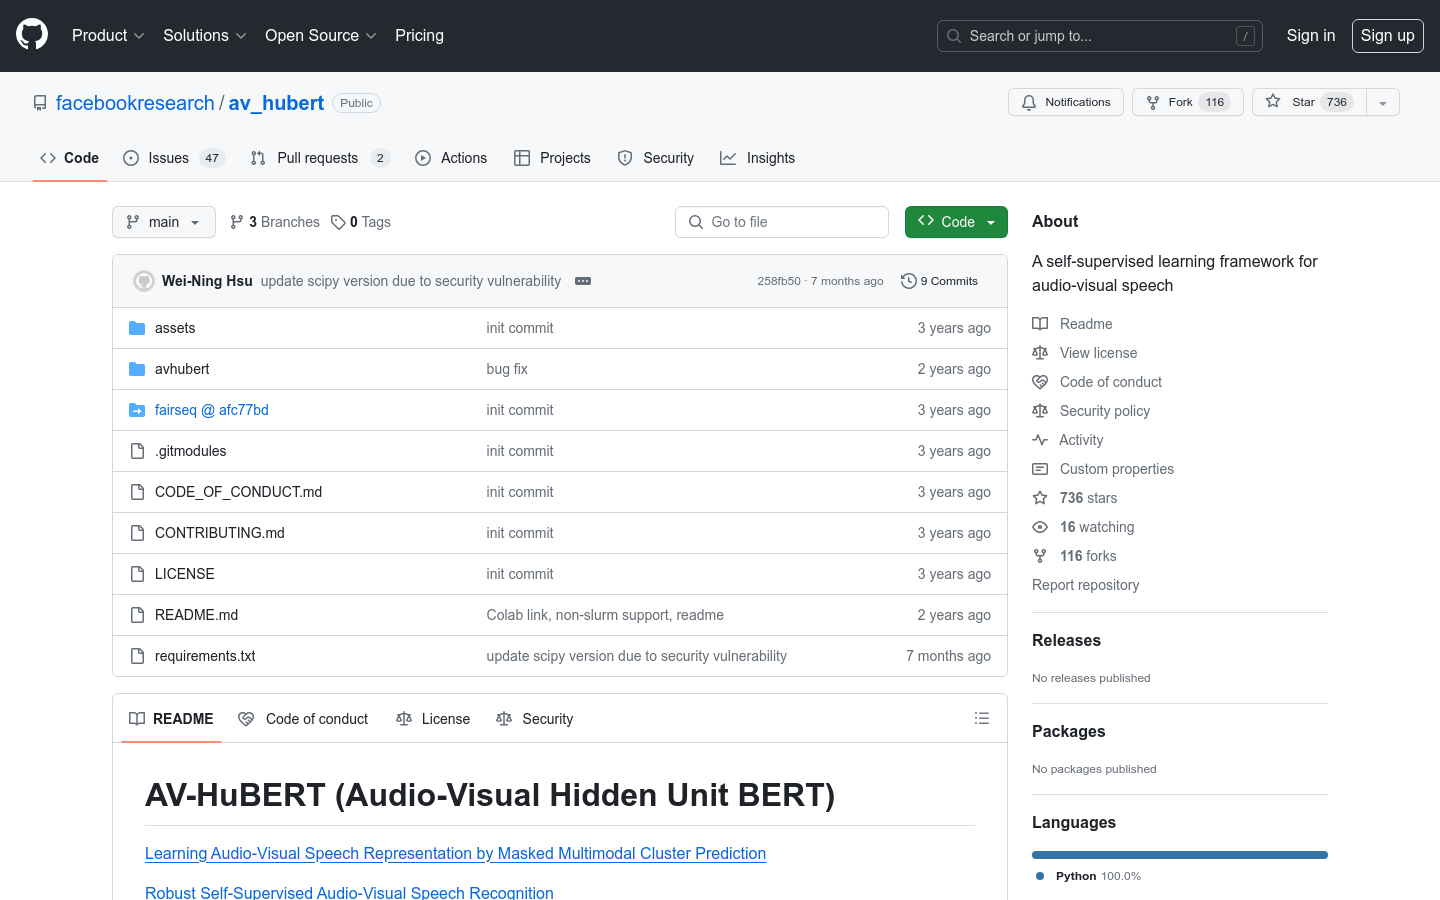Image resolution: width=1440 pixels, height=900 pixels.
Task: Open the Pricing page
Action: [x=419, y=35]
